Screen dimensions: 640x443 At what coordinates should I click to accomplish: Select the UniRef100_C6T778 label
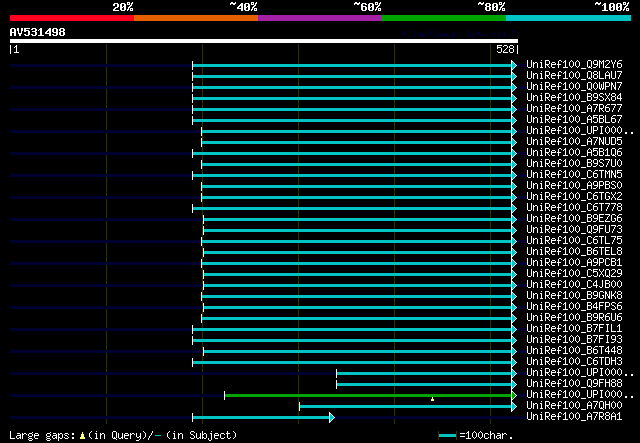pos(574,208)
